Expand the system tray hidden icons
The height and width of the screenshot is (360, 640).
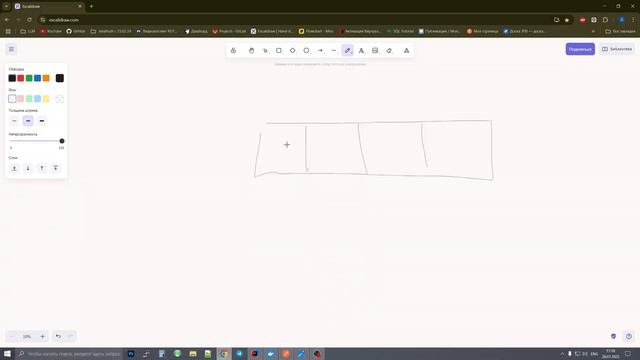tap(562, 353)
